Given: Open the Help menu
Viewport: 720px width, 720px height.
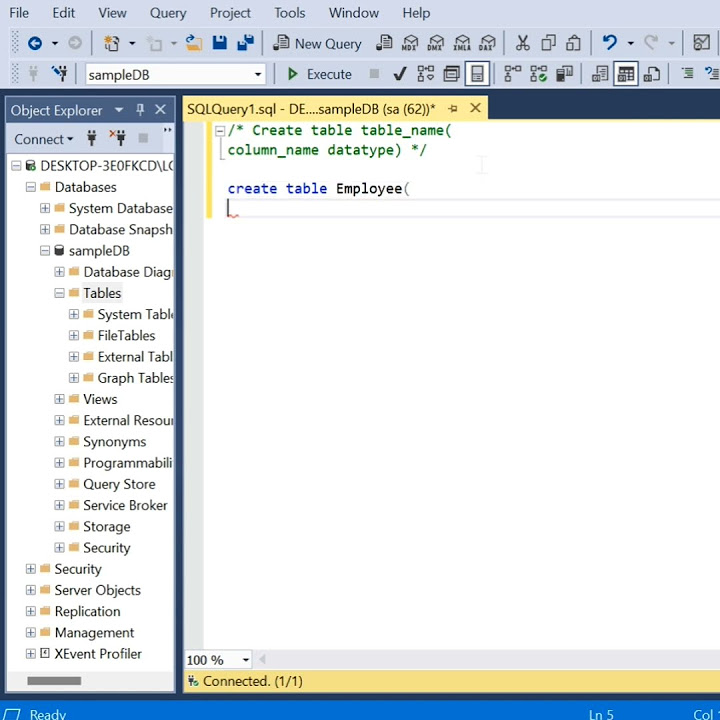Looking at the screenshot, I should coord(416,13).
